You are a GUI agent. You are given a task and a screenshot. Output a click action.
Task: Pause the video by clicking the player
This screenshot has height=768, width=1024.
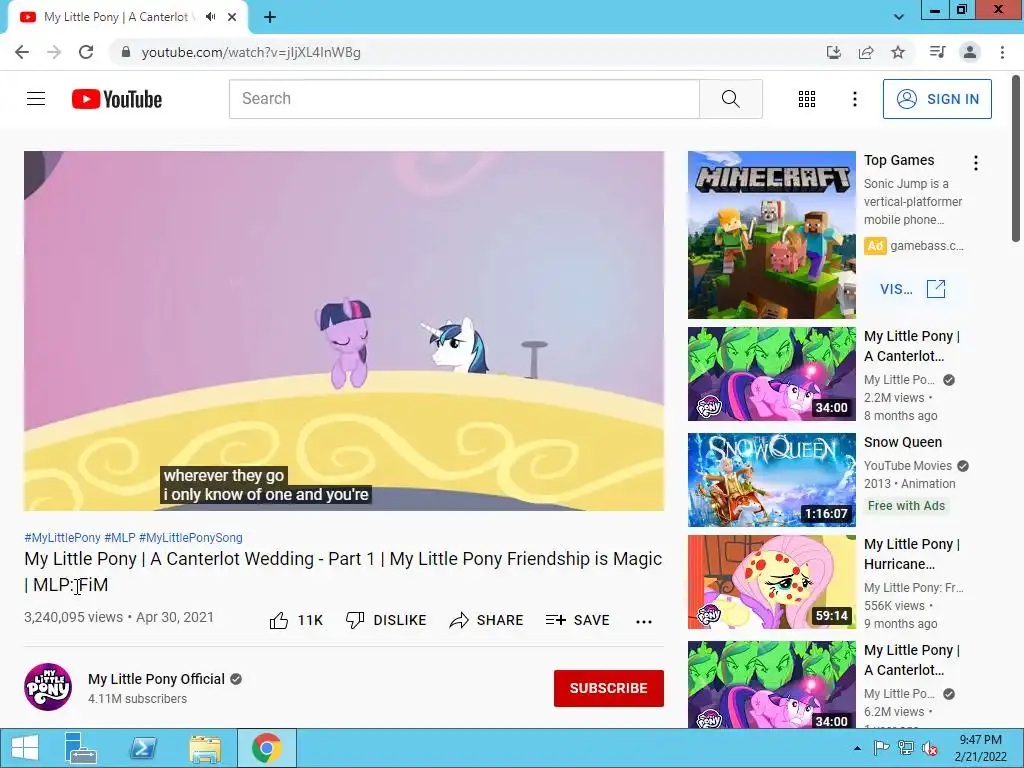tap(344, 331)
